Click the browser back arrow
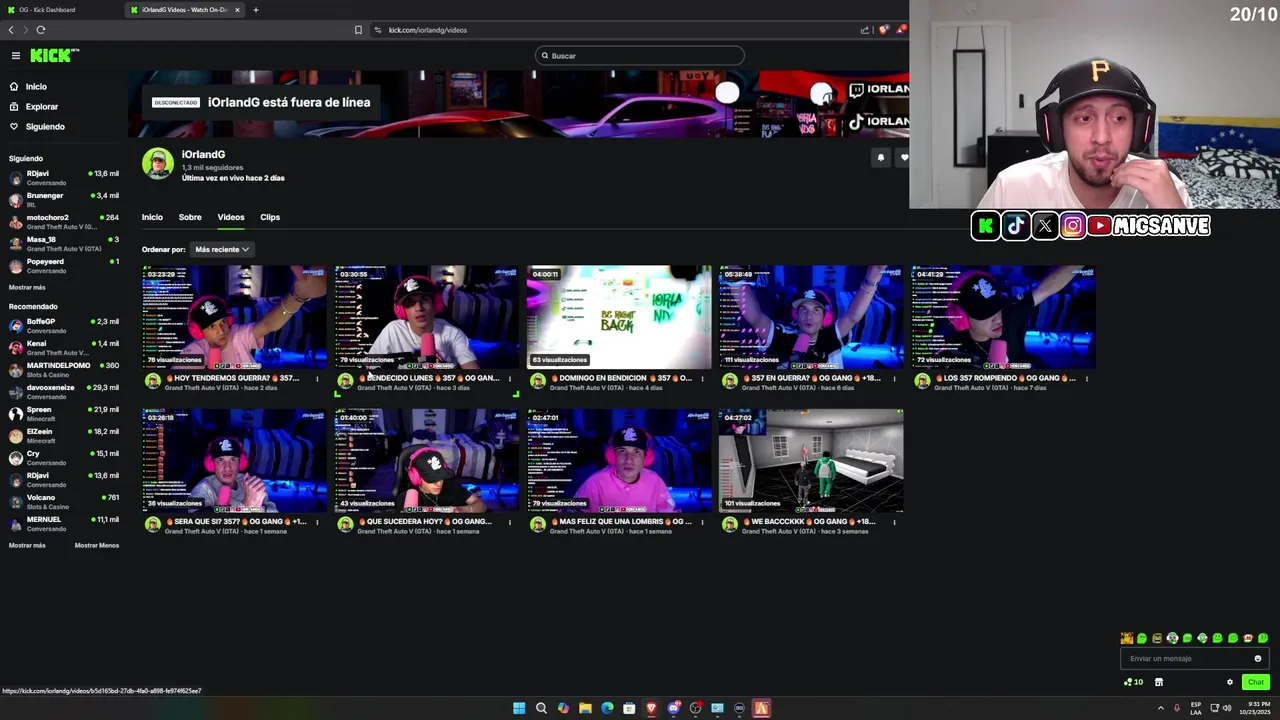This screenshot has width=1280, height=720. point(11,30)
